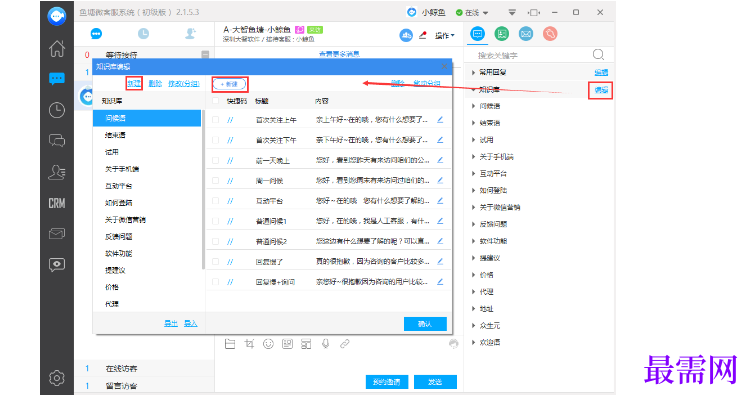Click the magnifier search icon in the right panel
This screenshot has width=756, height=401.
tap(598, 55)
